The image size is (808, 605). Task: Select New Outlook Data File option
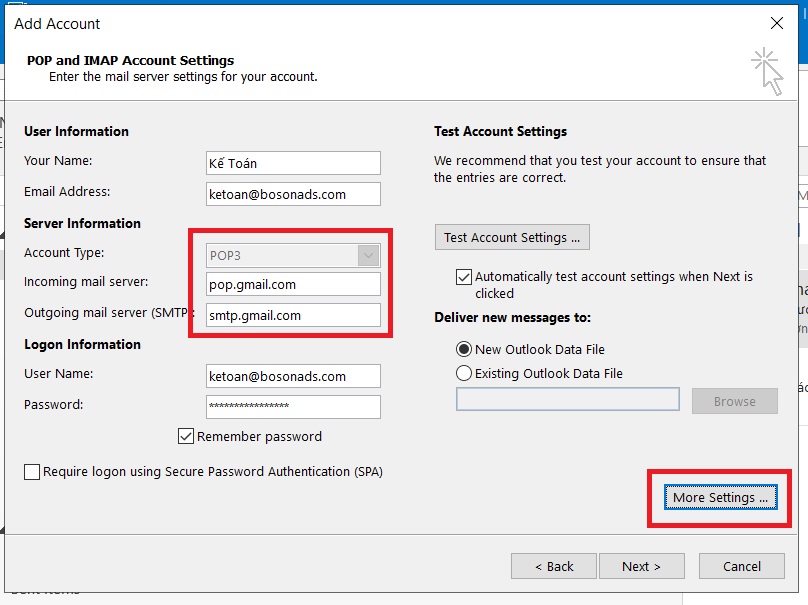(464, 349)
